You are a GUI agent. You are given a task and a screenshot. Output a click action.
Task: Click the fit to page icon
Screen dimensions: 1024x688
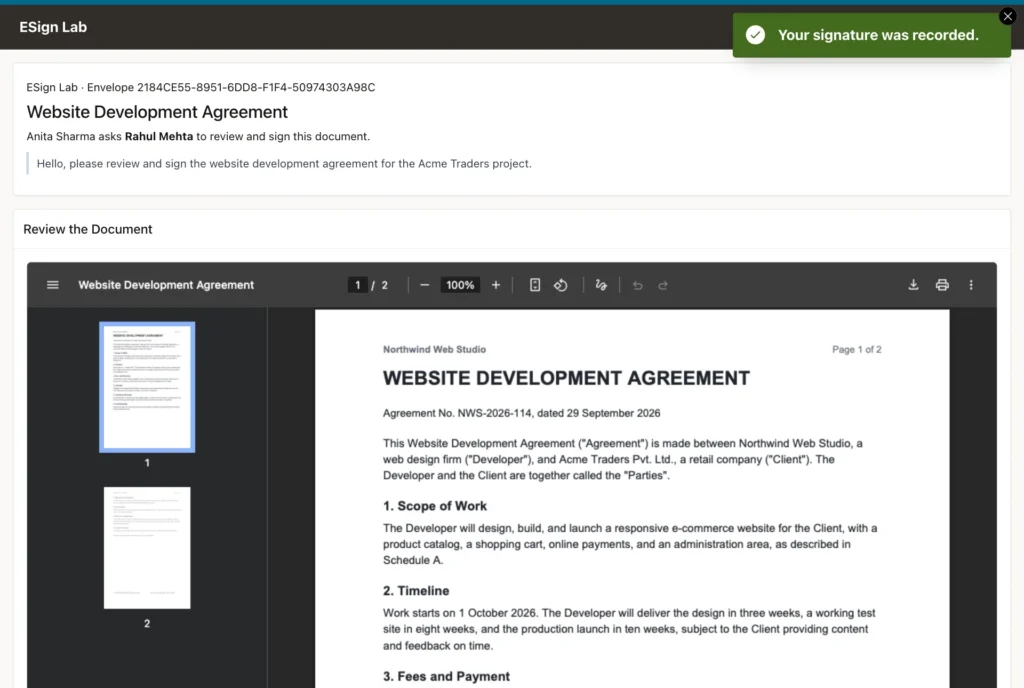[535, 285]
